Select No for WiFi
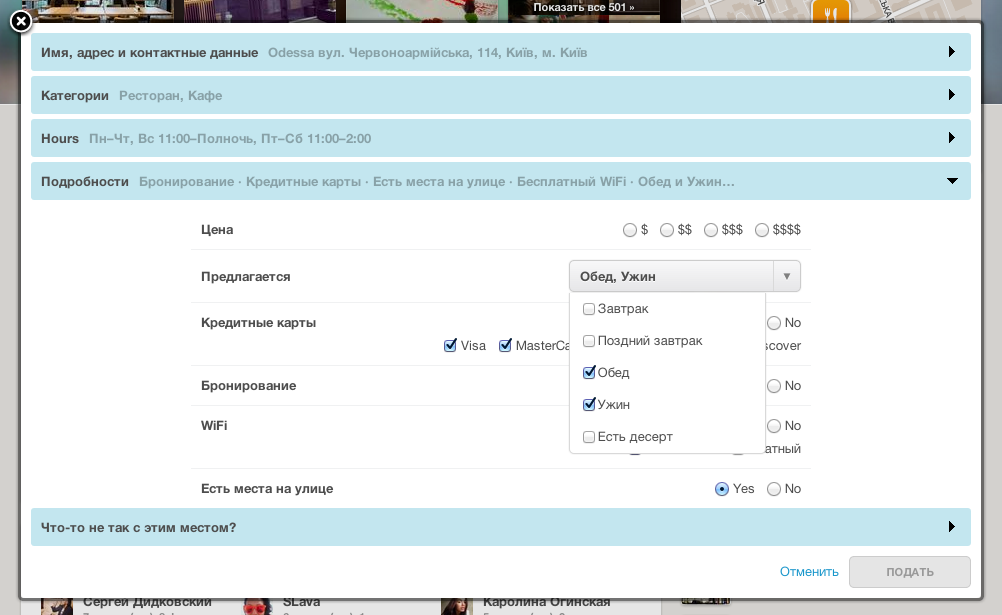 [774, 426]
